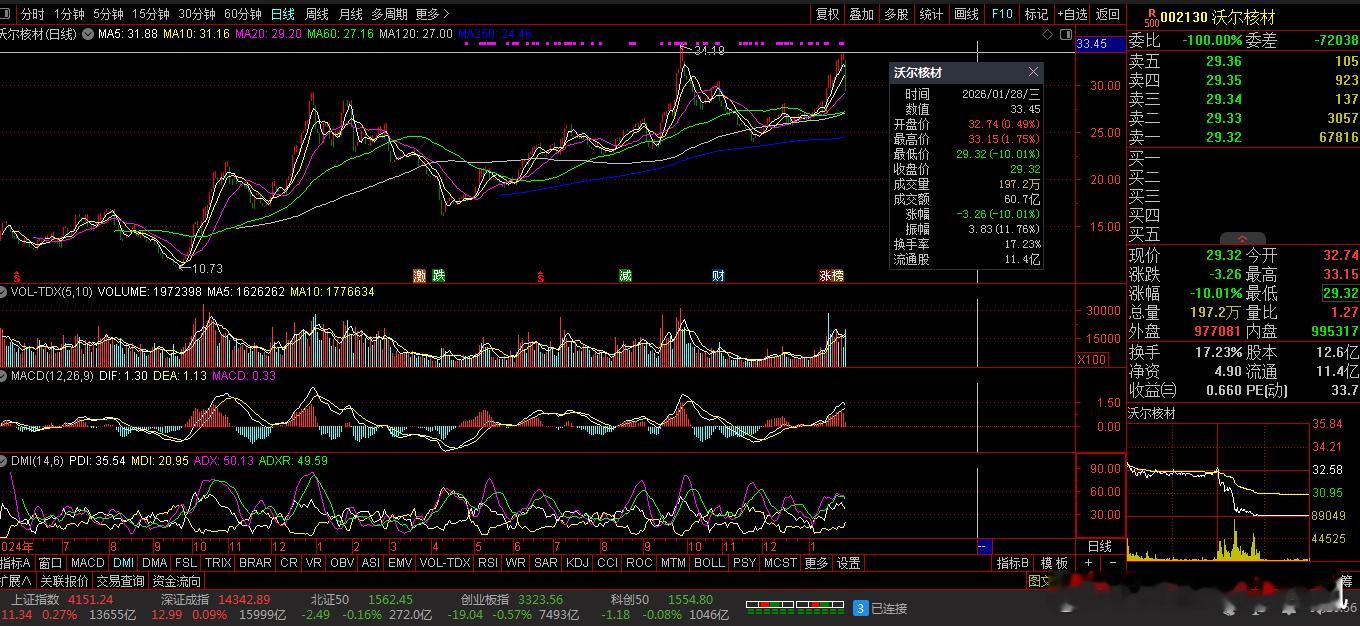Expand 更多 indicators in bottom bar
This screenshot has height=626, width=1360.
[x=816, y=563]
